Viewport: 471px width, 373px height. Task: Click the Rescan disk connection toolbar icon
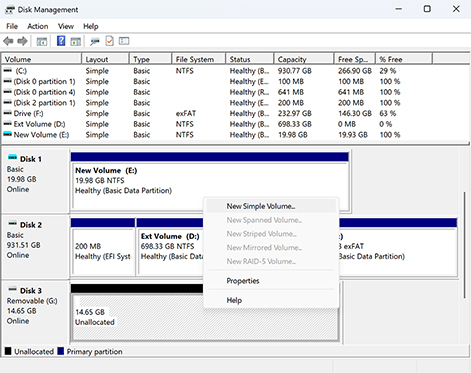click(x=95, y=41)
